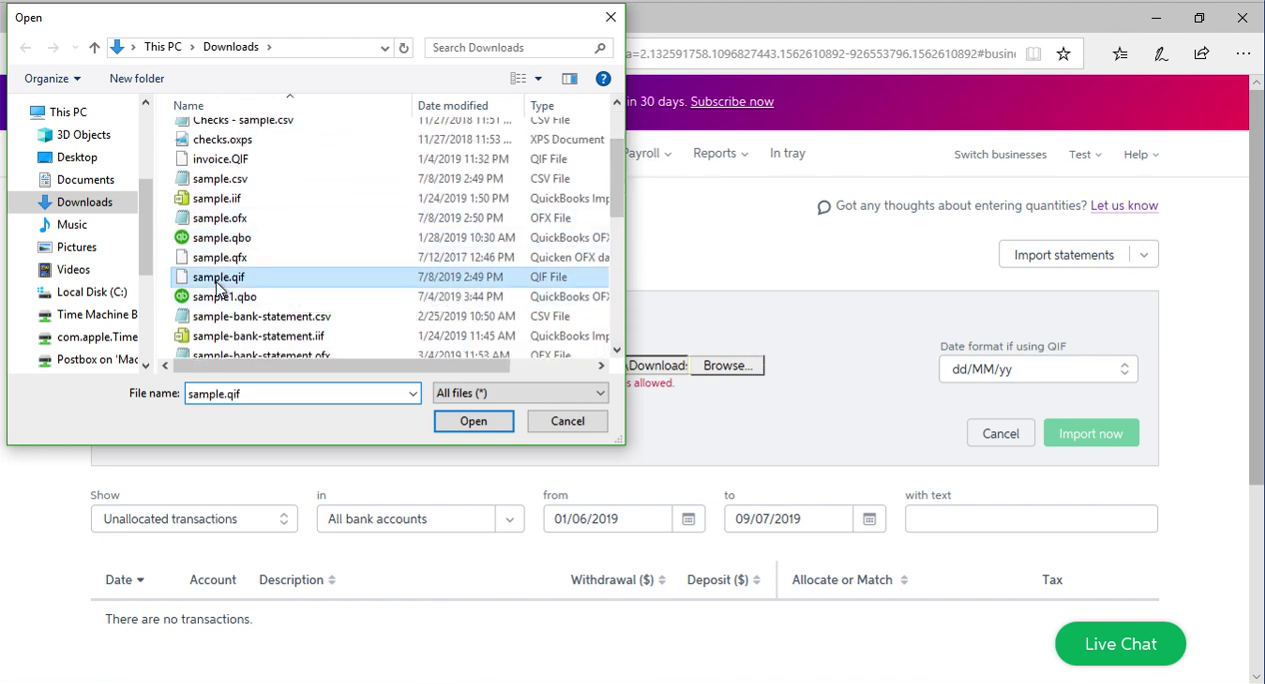Screen dimensions: 1265x684
Task: Refresh the Downloads folder listing
Action: pyautogui.click(x=404, y=48)
